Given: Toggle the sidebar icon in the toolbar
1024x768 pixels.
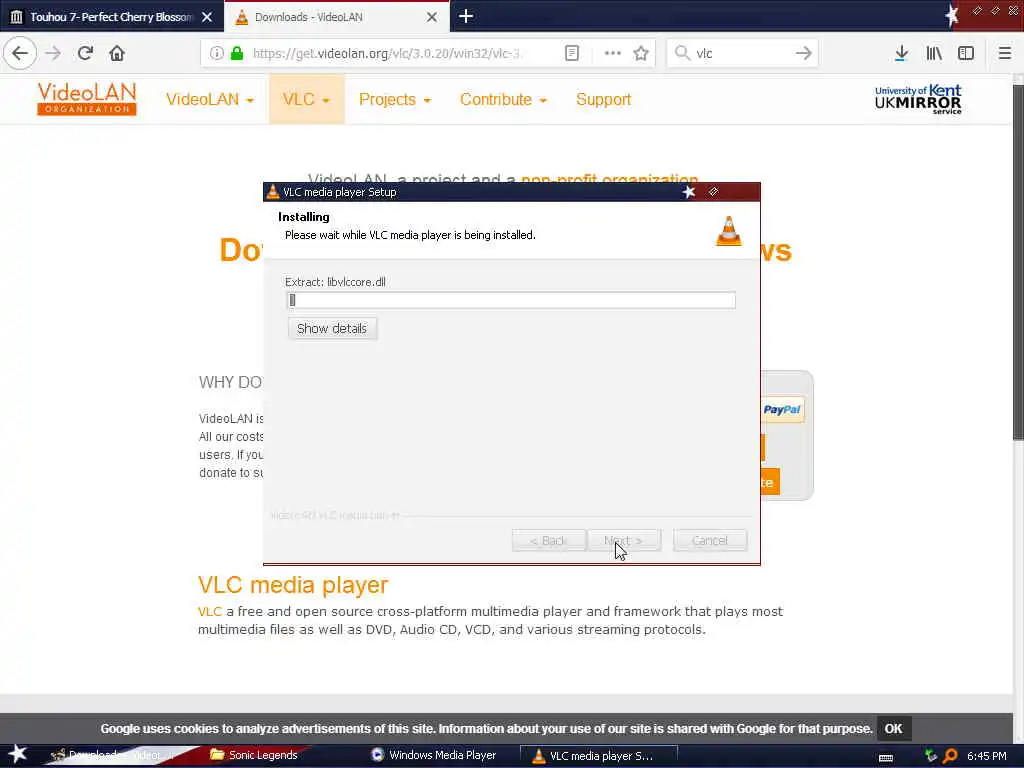Looking at the screenshot, I should pyautogui.click(x=966, y=53).
